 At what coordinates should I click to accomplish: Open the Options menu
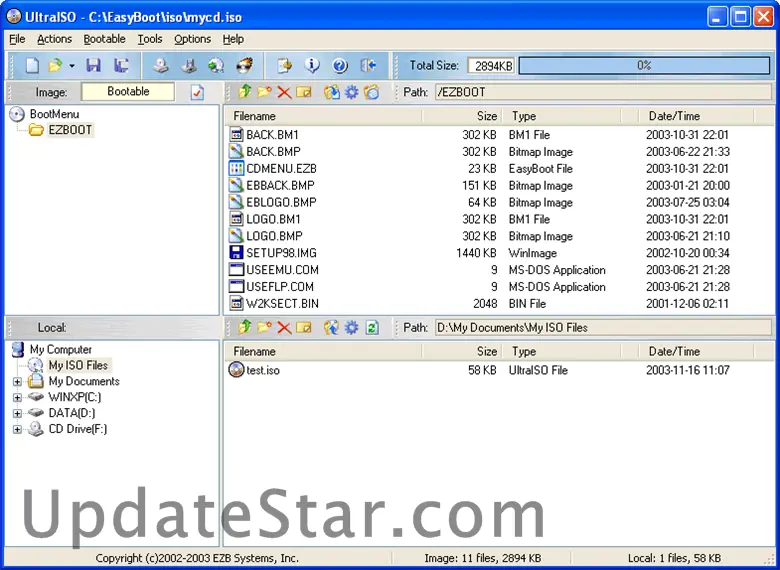[x=193, y=39]
